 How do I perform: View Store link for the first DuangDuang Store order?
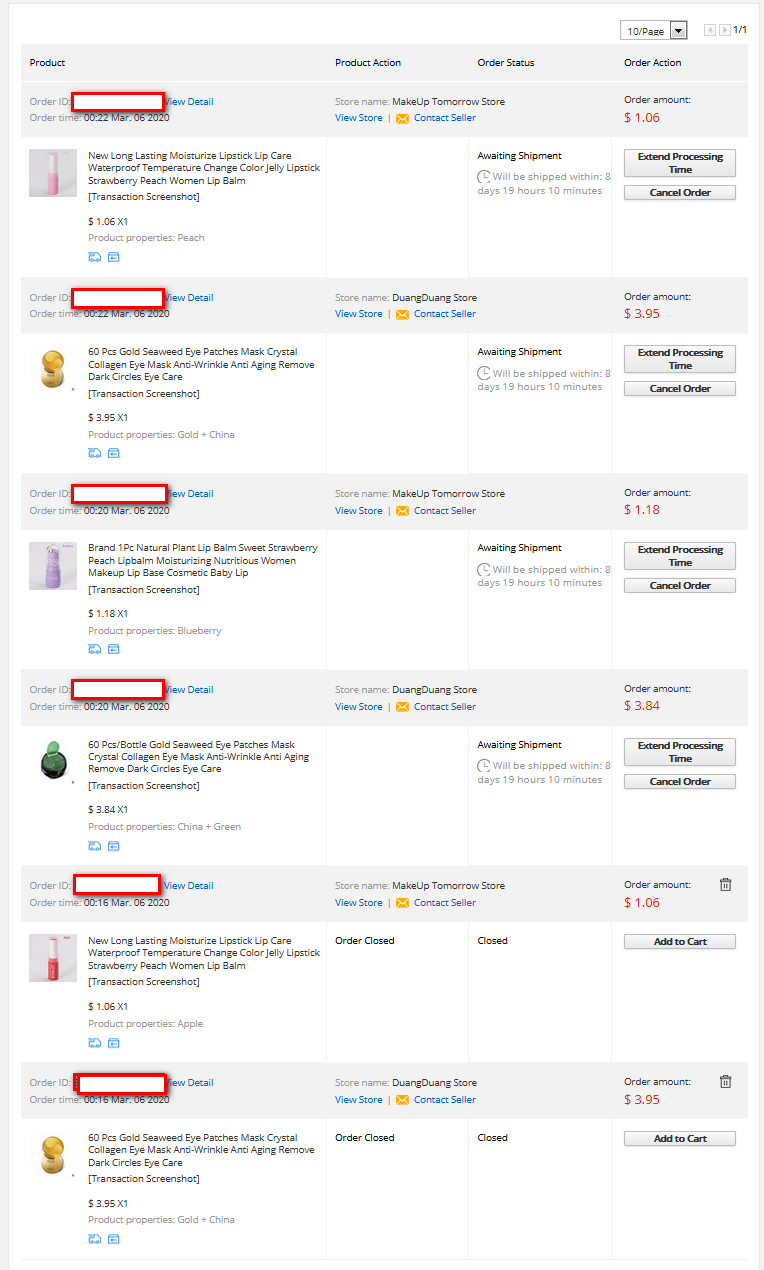tap(358, 314)
